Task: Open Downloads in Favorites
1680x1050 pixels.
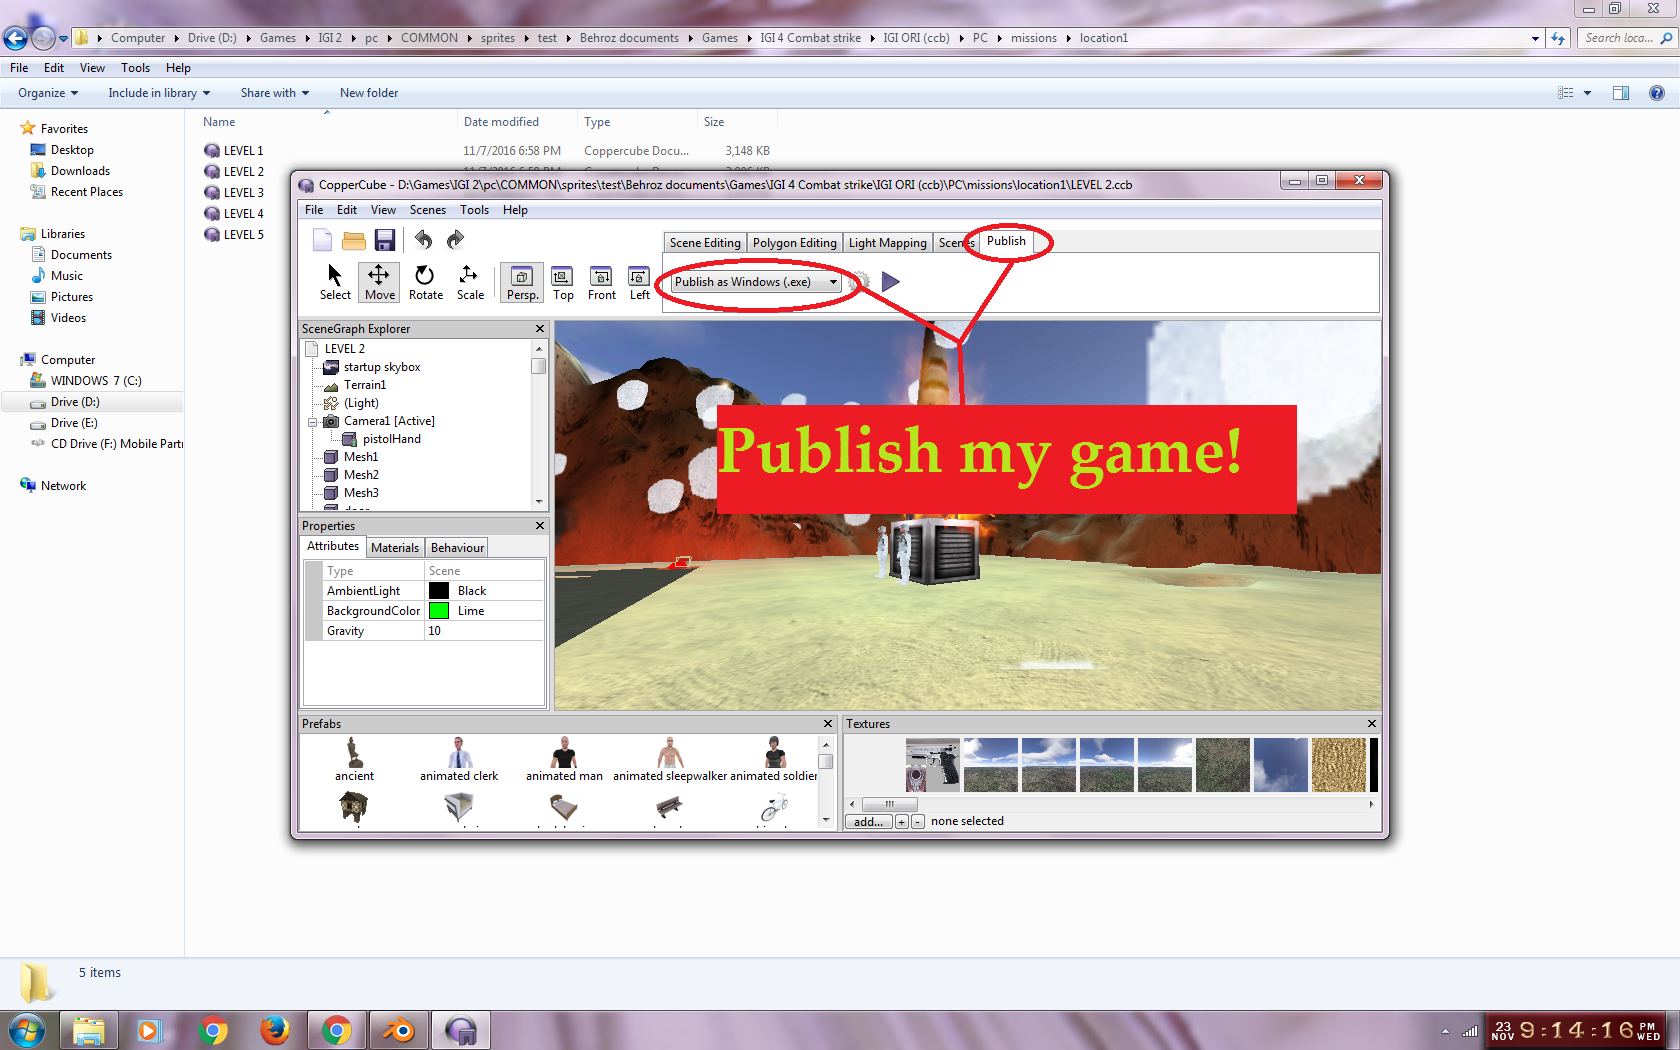Action: pyautogui.click(x=80, y=171)
